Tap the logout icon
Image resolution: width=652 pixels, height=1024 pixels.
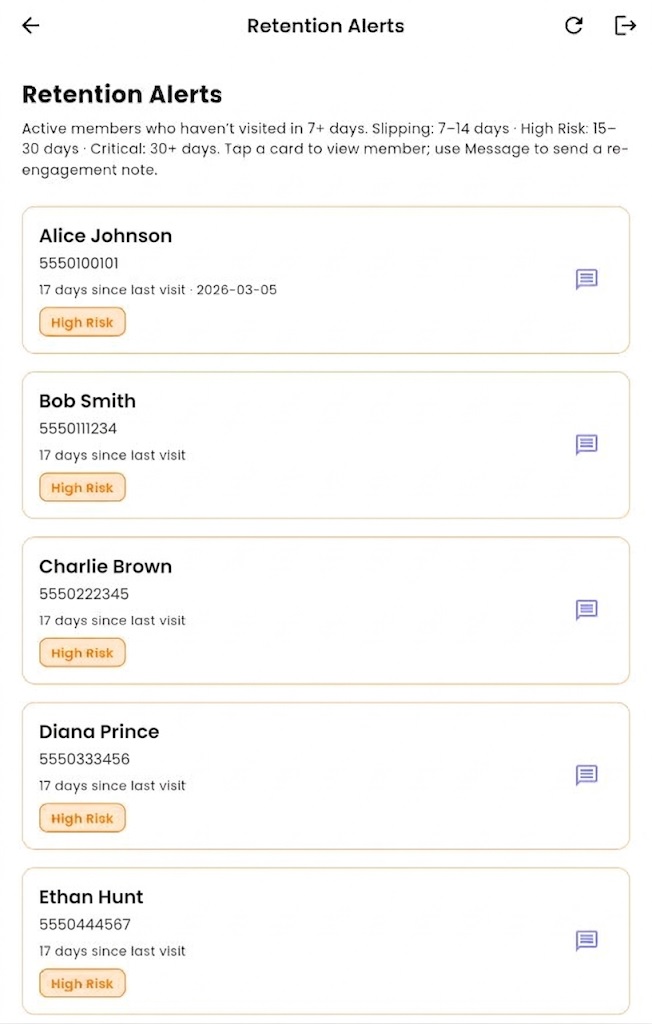625,25
